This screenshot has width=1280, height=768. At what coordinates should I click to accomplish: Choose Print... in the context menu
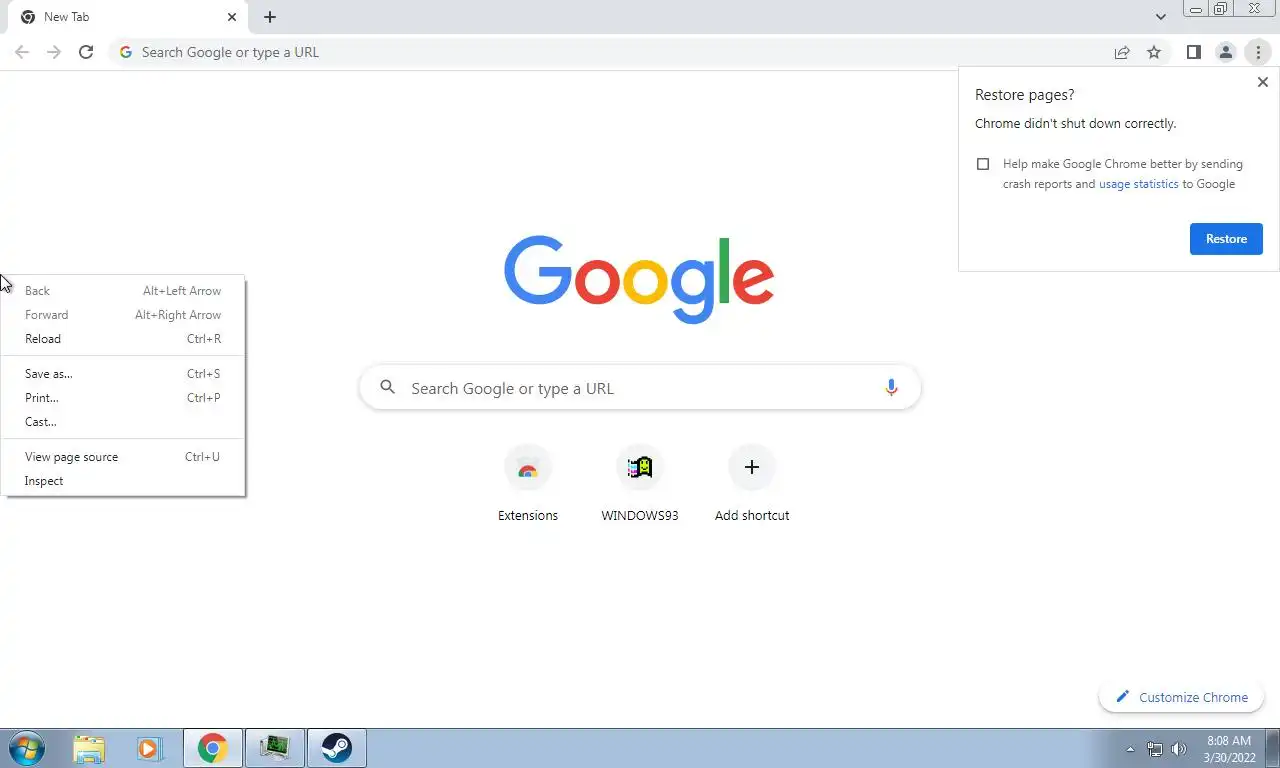point(123,398)
